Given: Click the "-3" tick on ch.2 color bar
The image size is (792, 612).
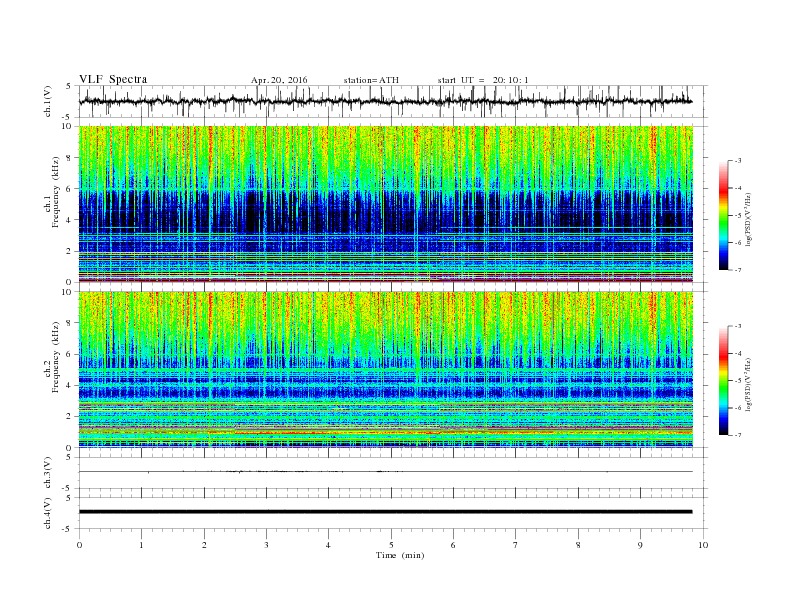Looking at the screenshot, I should click(737, 326).
